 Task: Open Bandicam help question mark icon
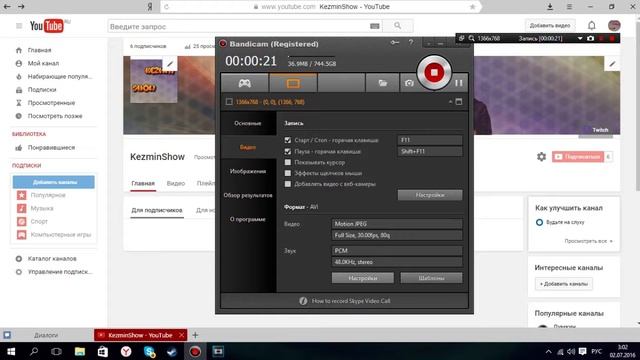pos(411,42)
